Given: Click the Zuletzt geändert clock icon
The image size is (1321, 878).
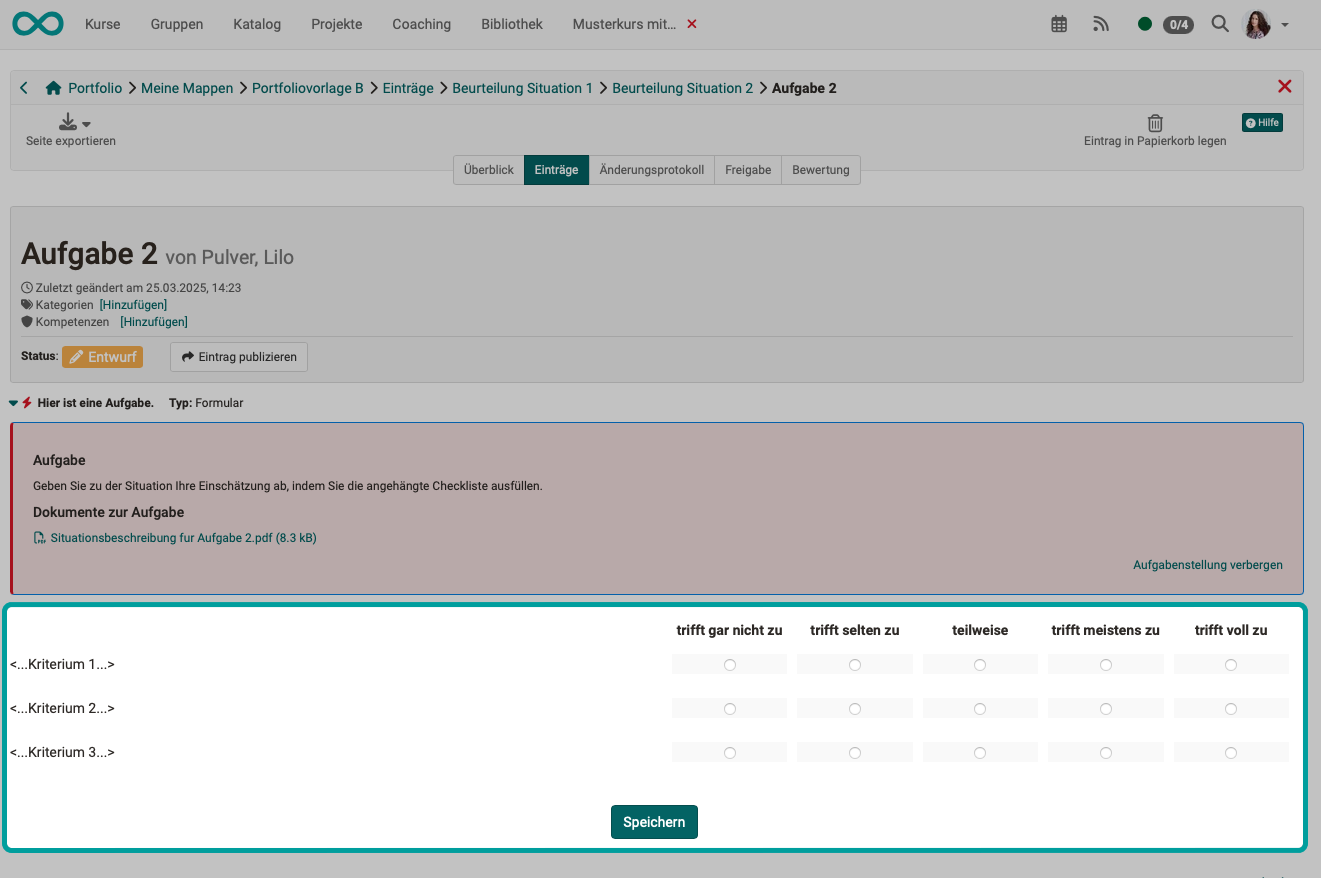Looking at the screenshot, I should [27, 287].
